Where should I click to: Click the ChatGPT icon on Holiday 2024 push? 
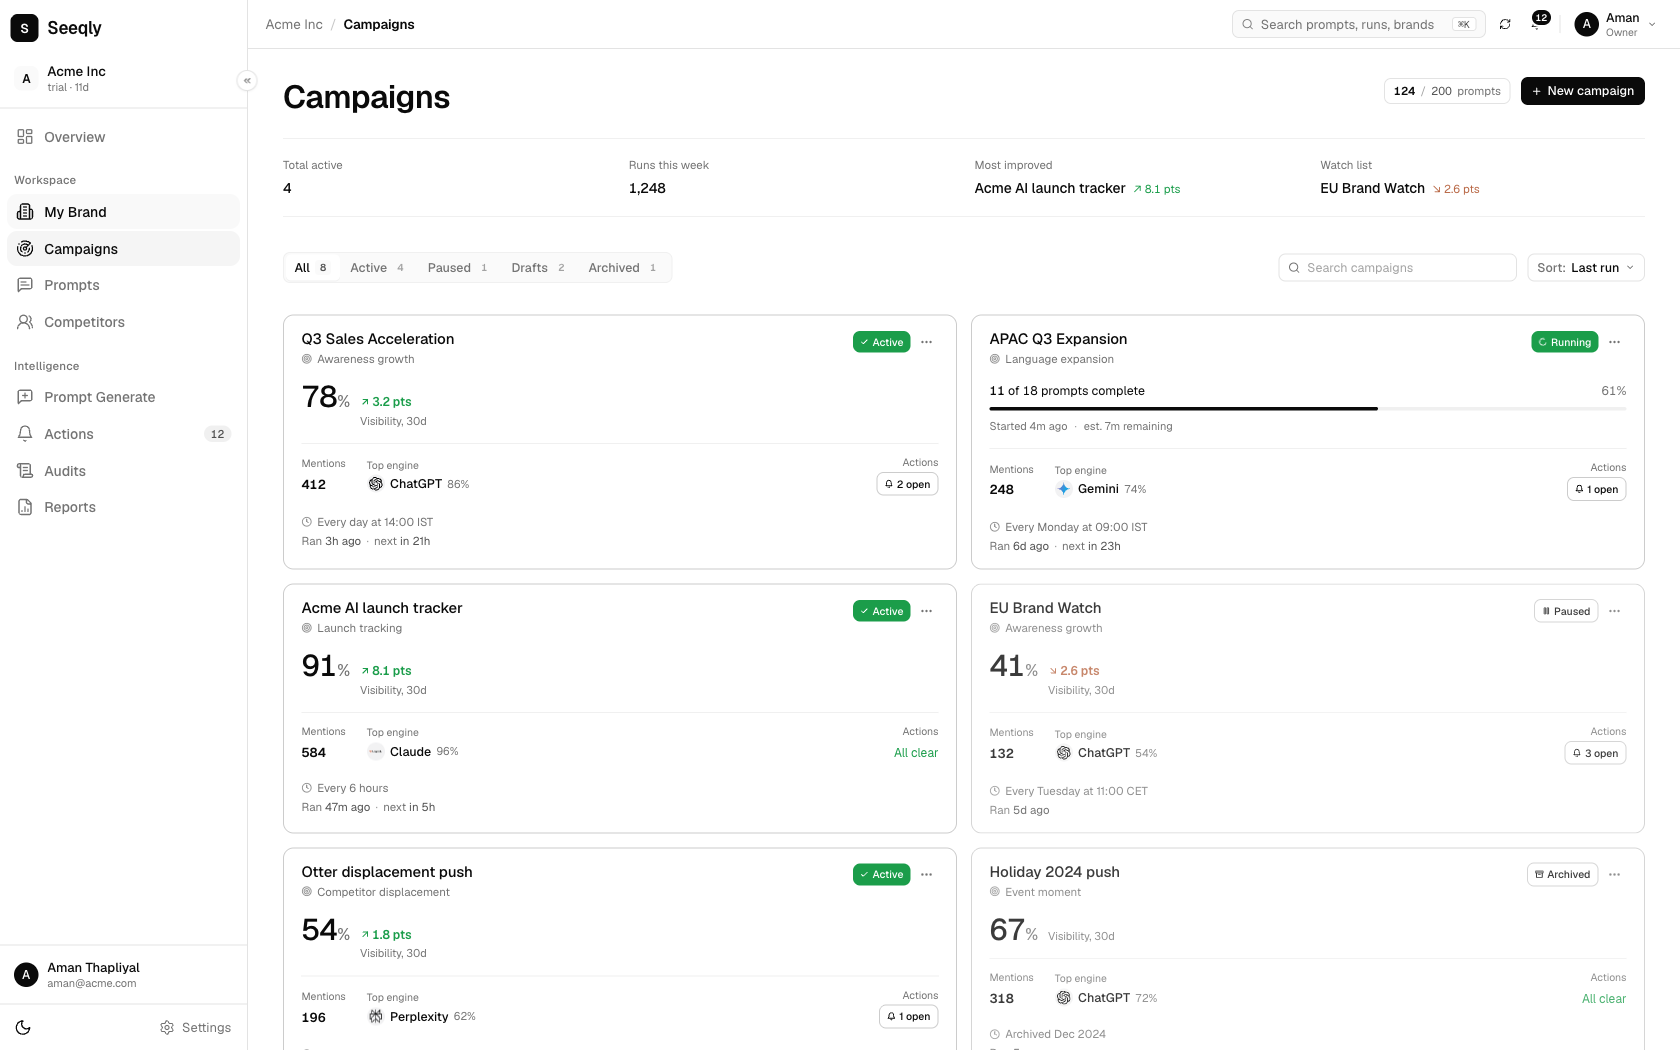[1063, 998]
